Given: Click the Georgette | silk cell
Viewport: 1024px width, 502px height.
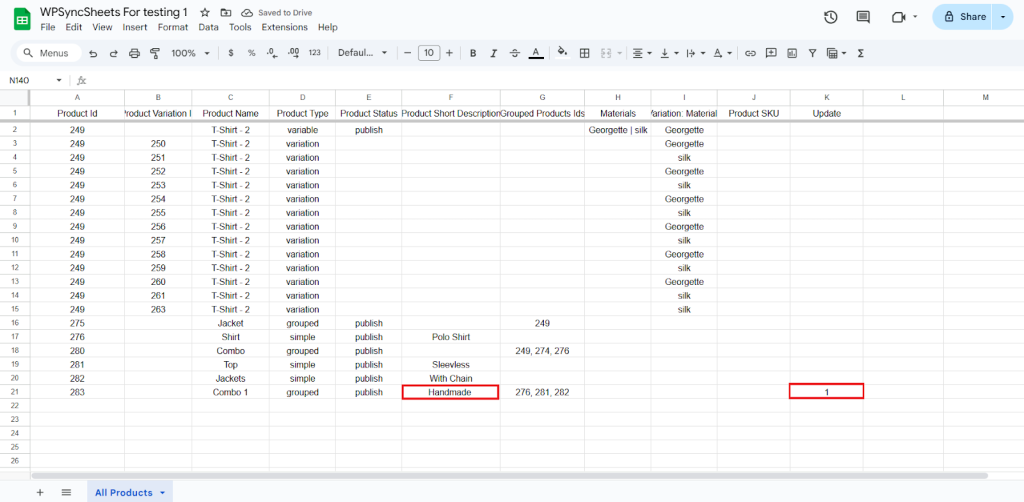Looking at the screenshot, I should (618, 130).
